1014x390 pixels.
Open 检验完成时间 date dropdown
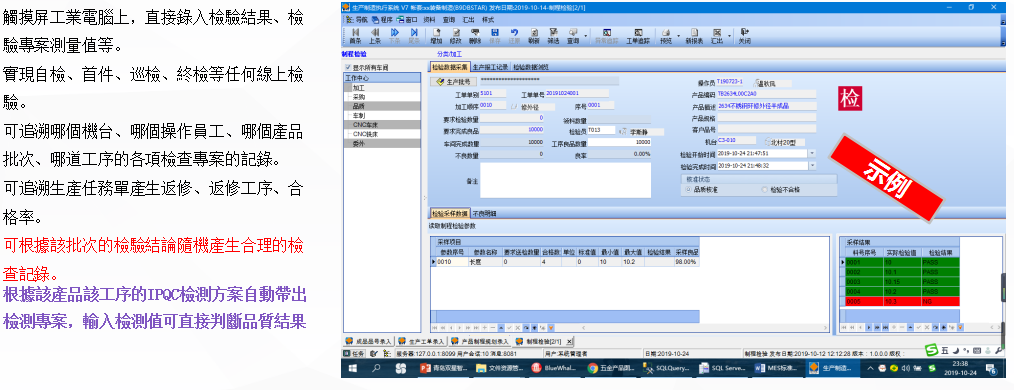tap(812, 166)
